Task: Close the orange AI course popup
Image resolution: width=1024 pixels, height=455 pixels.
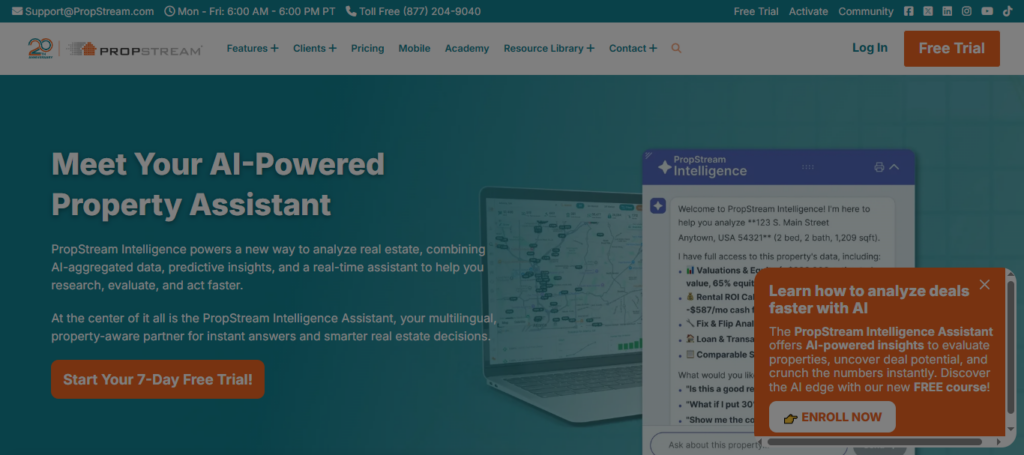Action: 985,285
